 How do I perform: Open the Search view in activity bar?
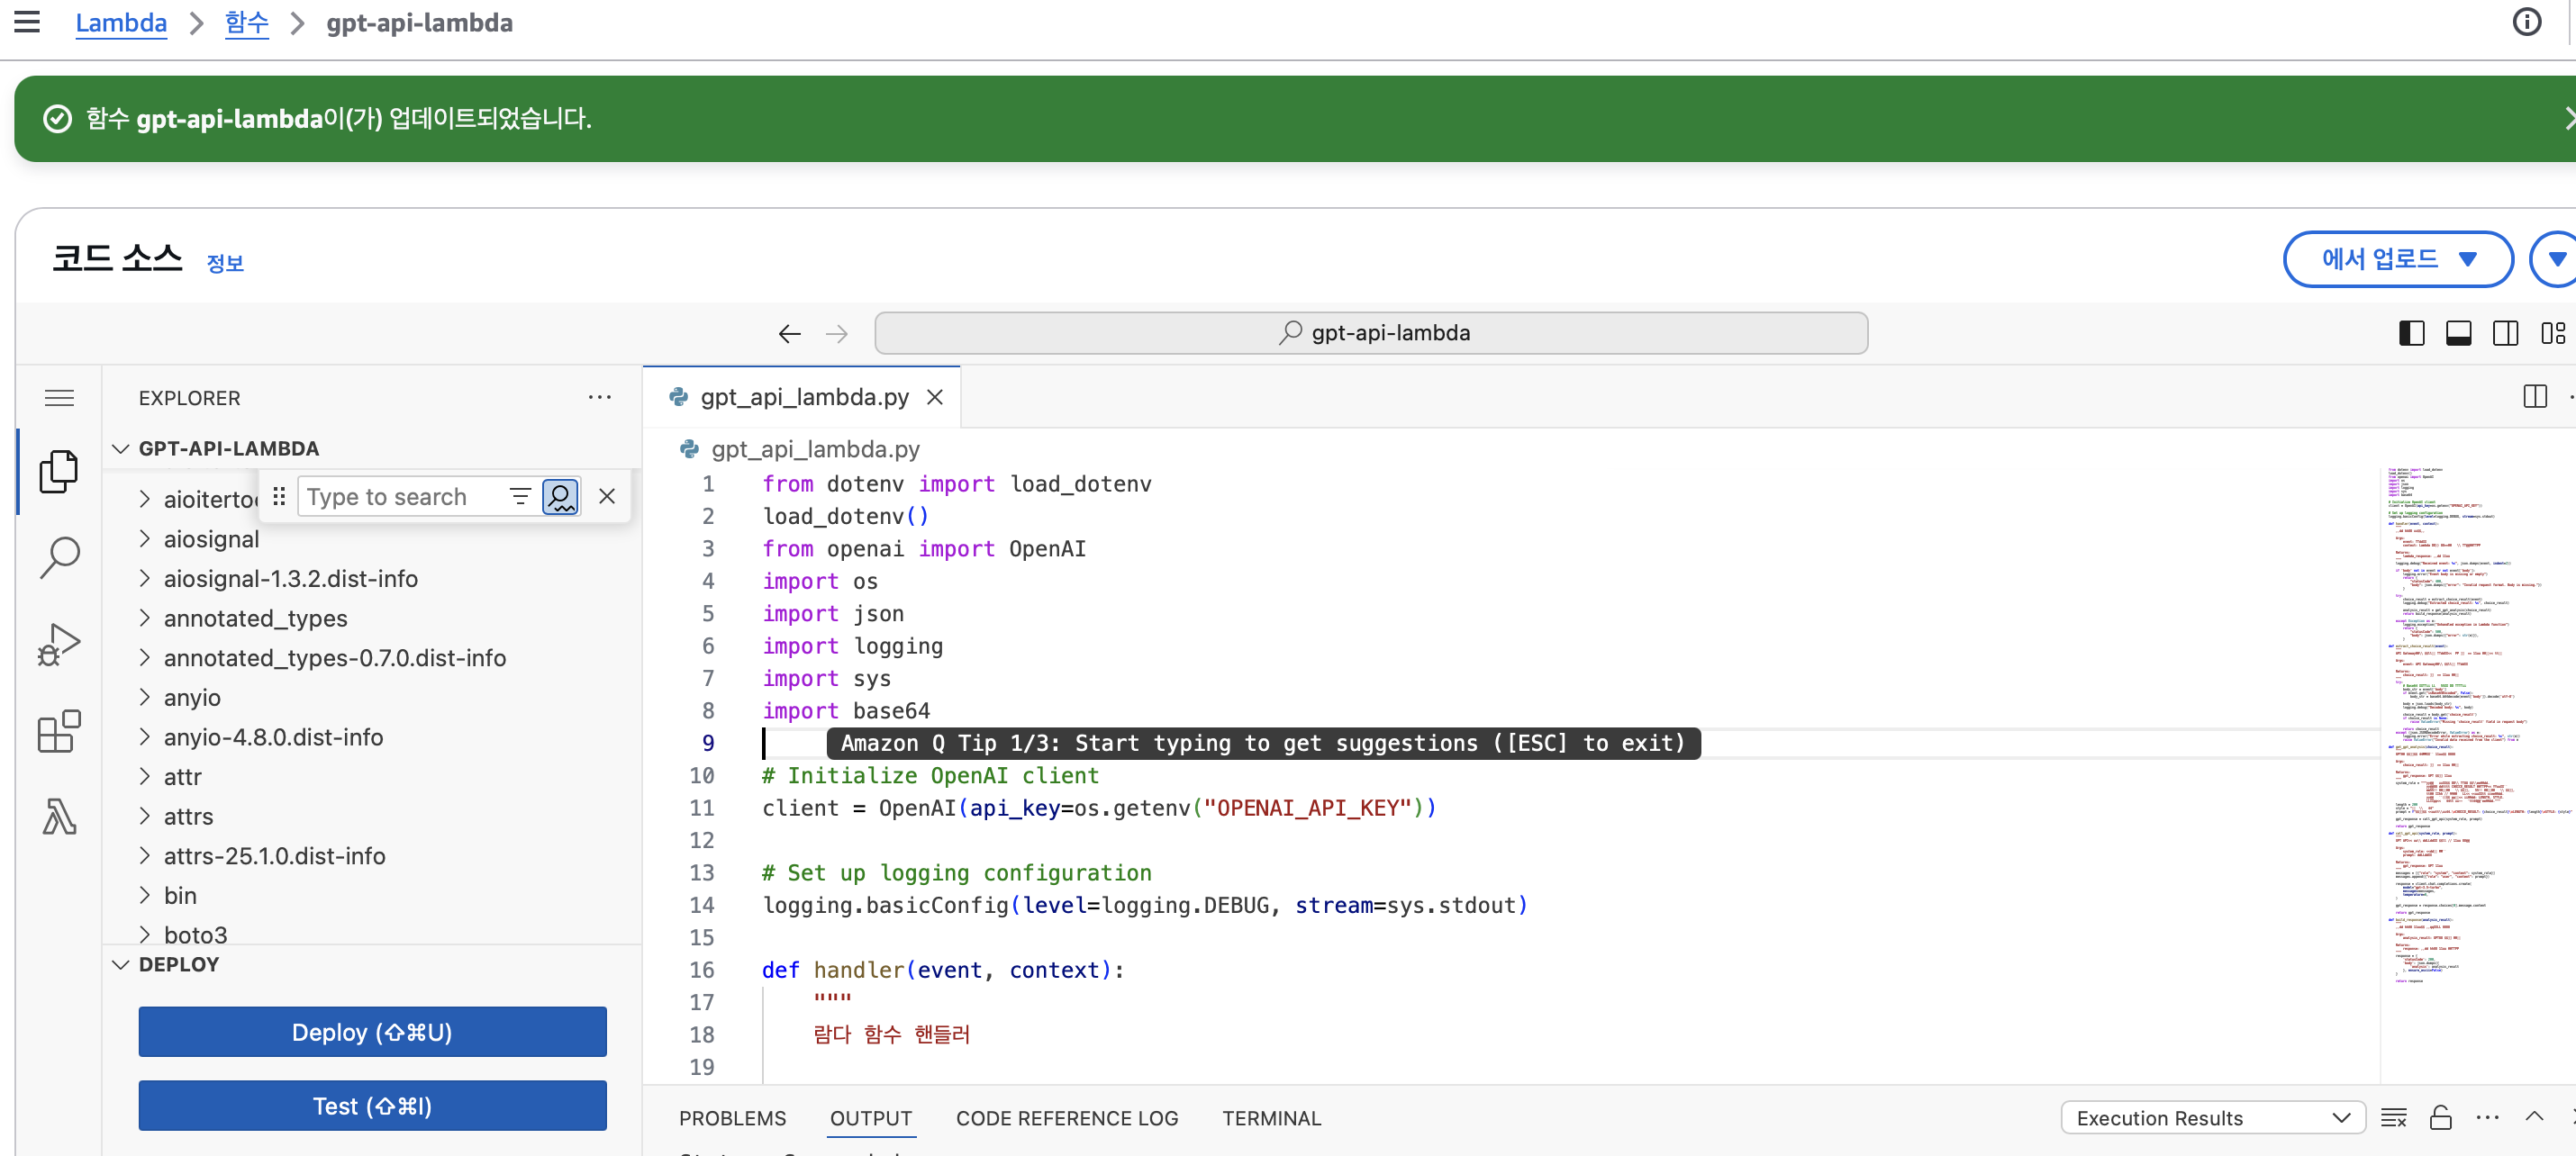click(59, 557)
